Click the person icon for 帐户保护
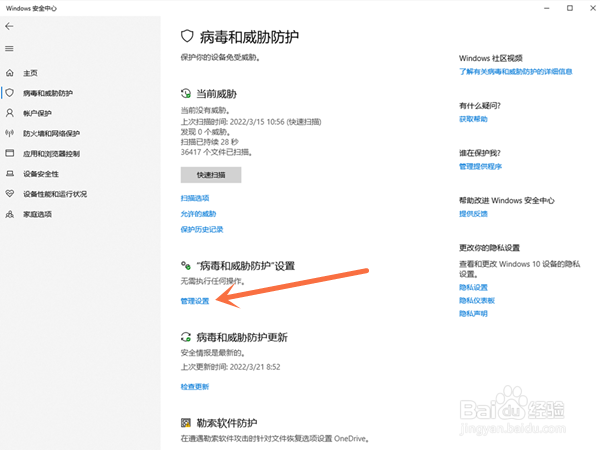The width and height of the screenshot is (600, 450). (10, 113)
